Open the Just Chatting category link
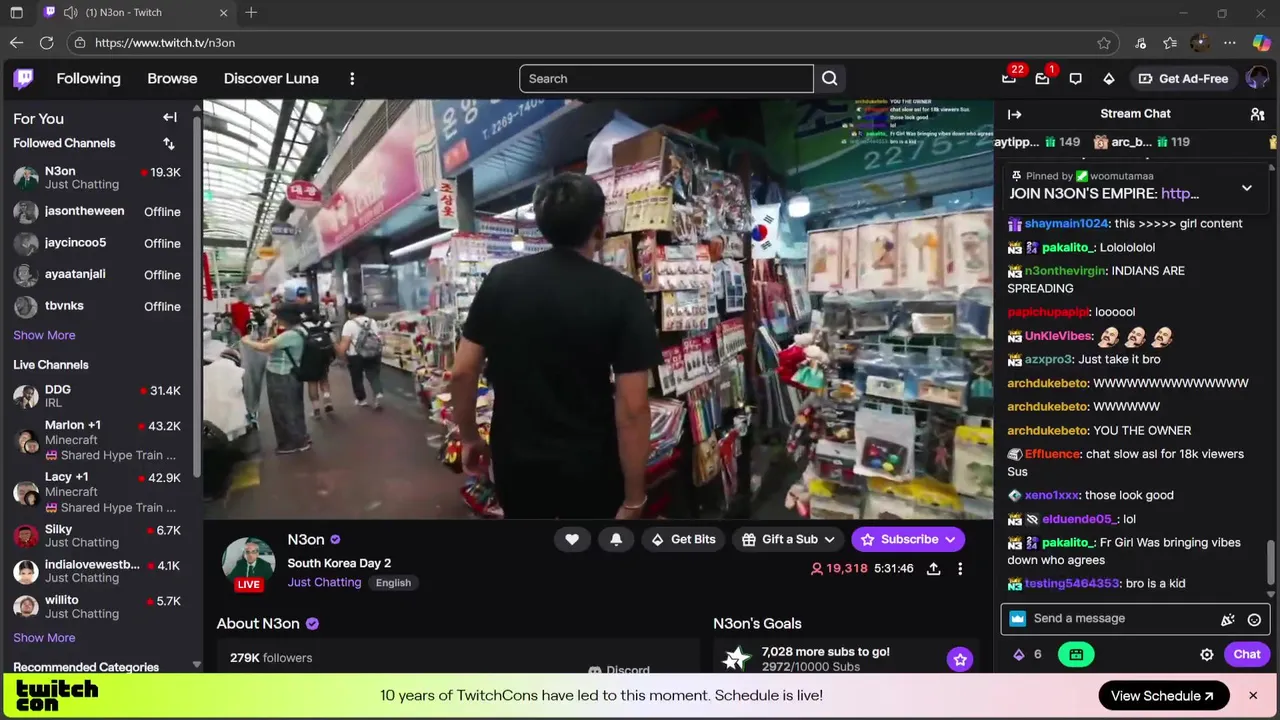This screenshot has height=720, width=1280. tap(324, 583)
